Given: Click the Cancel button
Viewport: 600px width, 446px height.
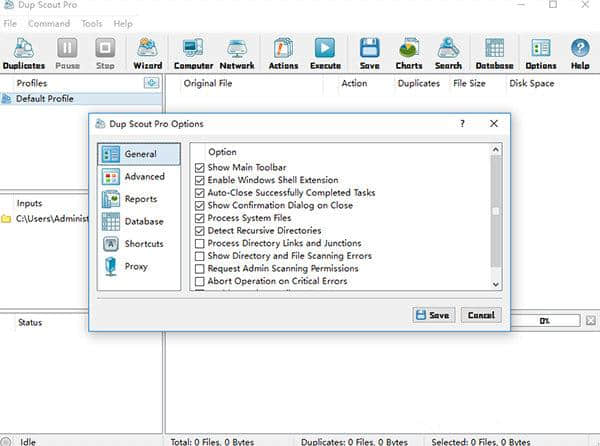Looking at the screenshot, I should pos(480,315).
